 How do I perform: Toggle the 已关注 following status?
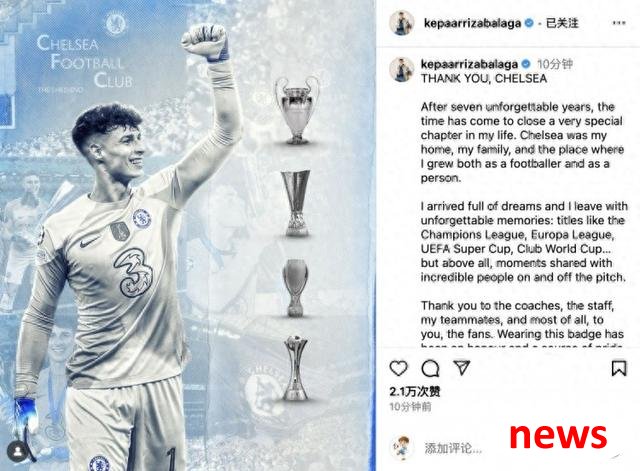[562, 23]
